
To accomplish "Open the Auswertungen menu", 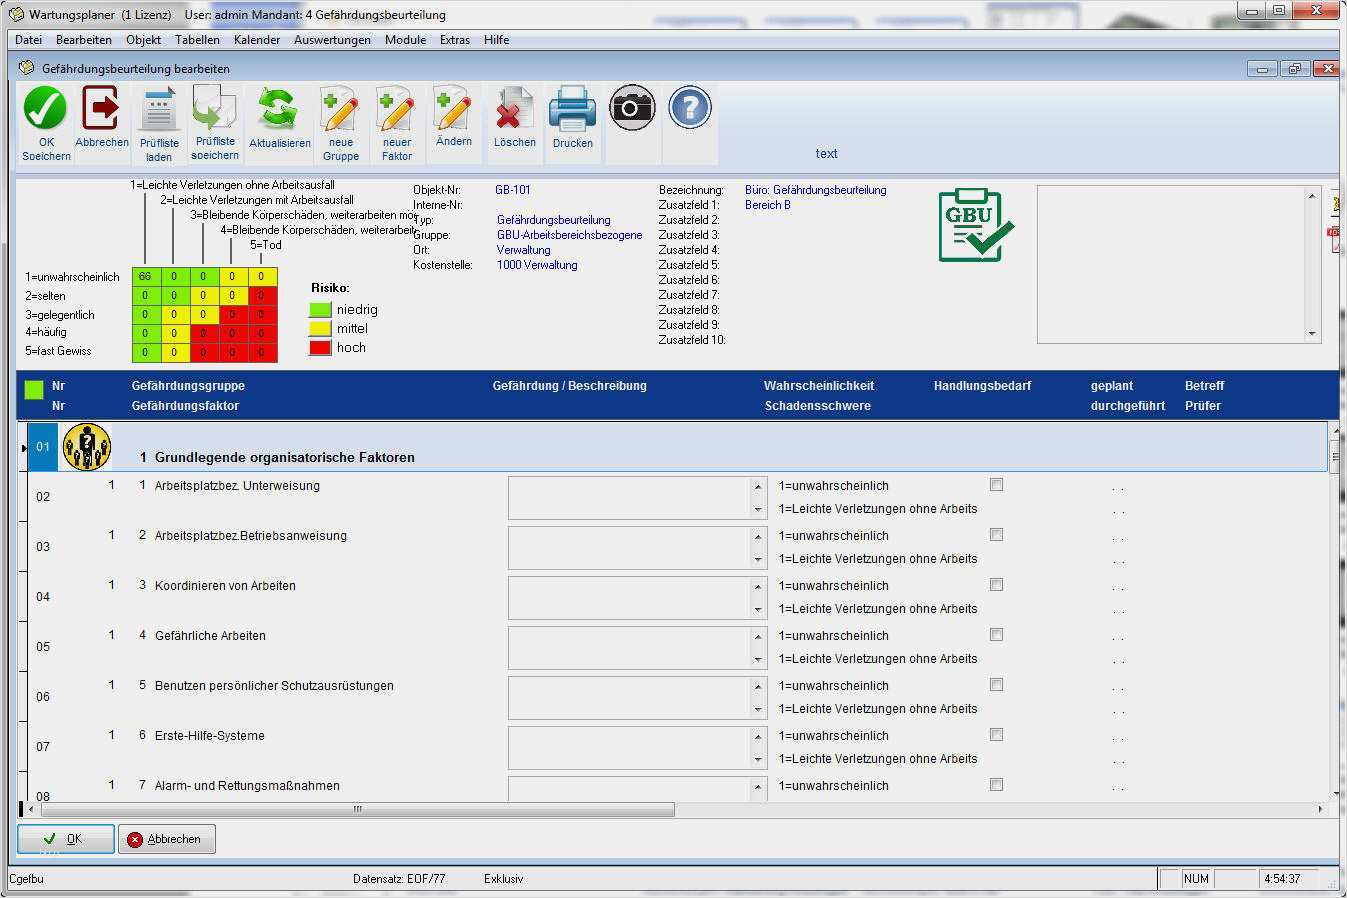I will pos(332,40).
